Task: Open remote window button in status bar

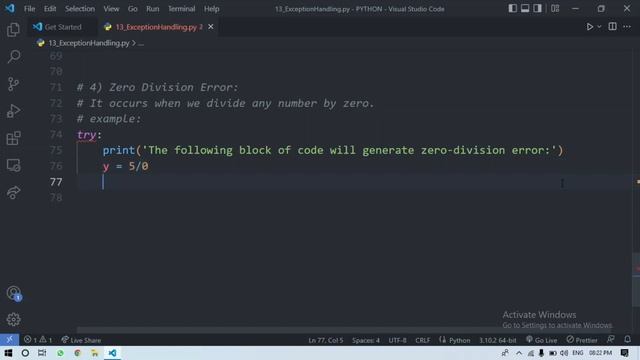Action: [x=9, y=340]
